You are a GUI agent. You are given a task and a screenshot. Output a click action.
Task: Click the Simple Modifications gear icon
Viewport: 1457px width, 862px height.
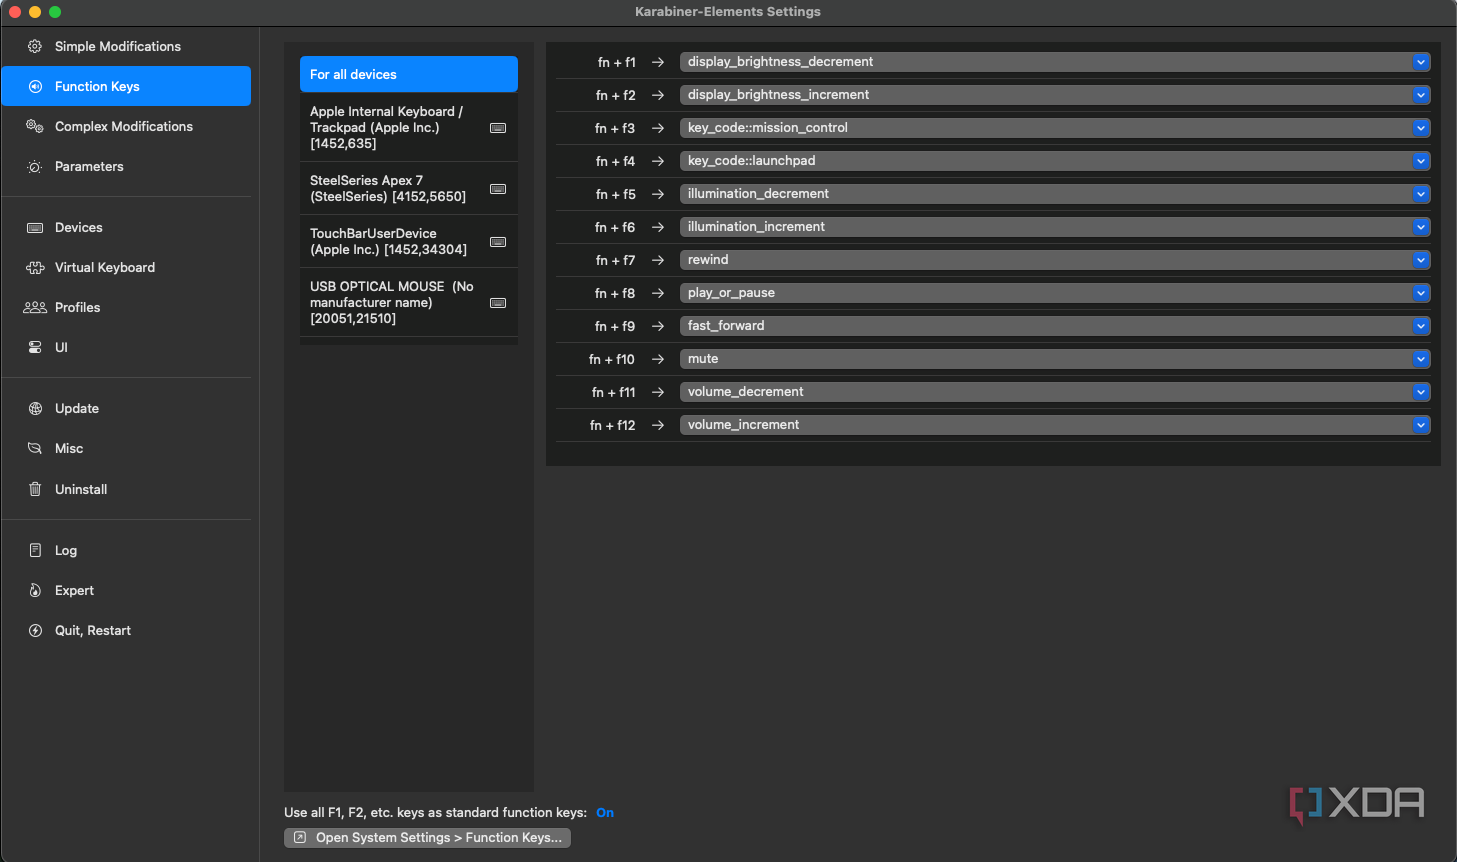[x=35, y=47]
